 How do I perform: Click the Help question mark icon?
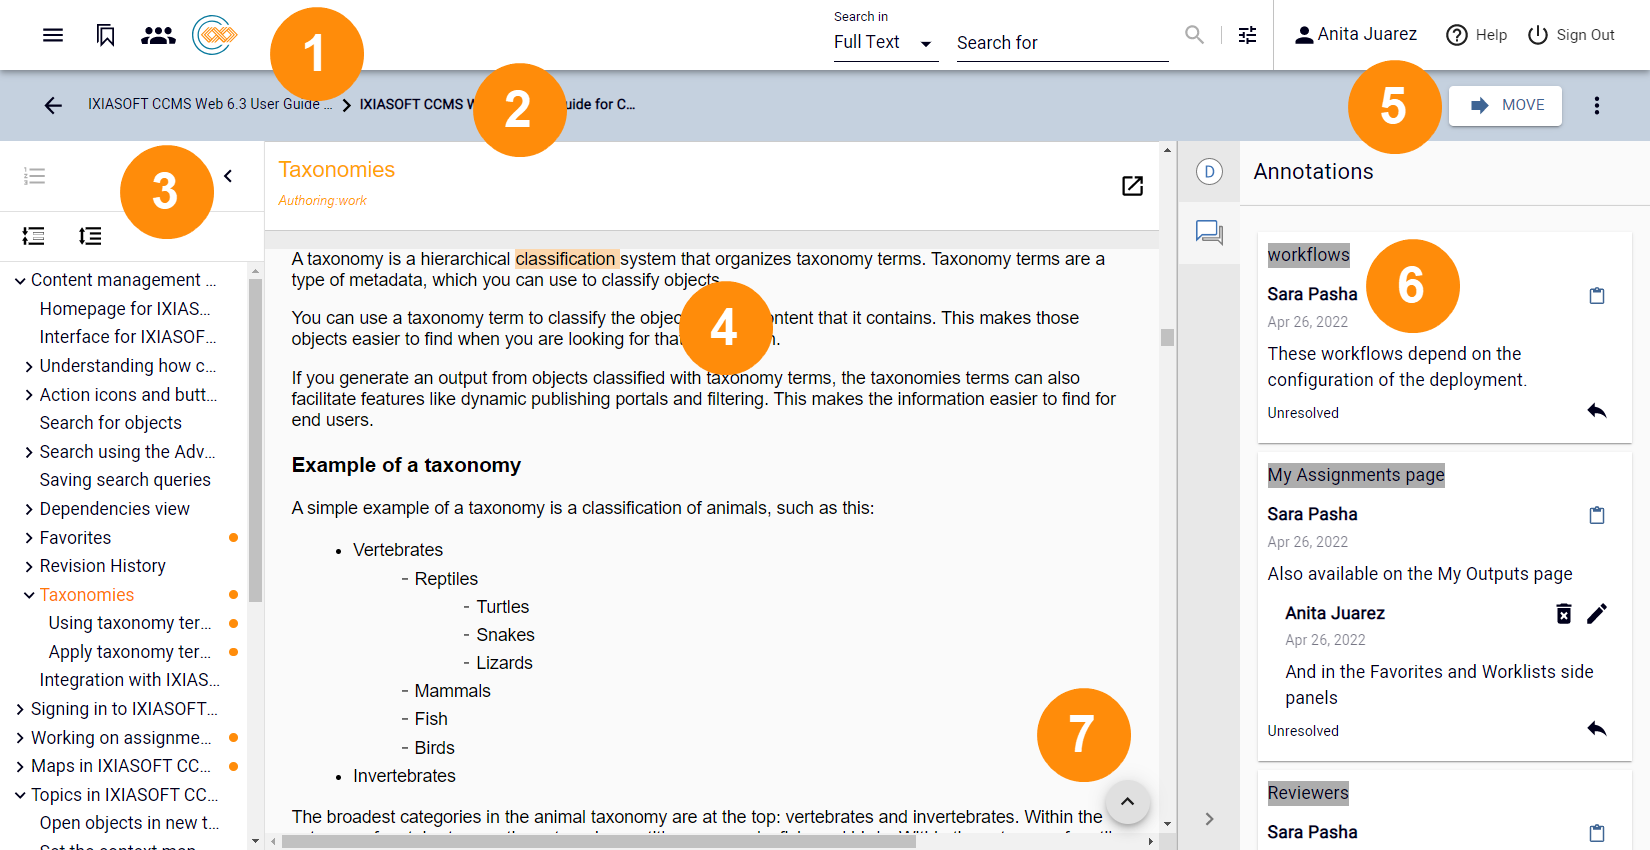(1457, 35)
